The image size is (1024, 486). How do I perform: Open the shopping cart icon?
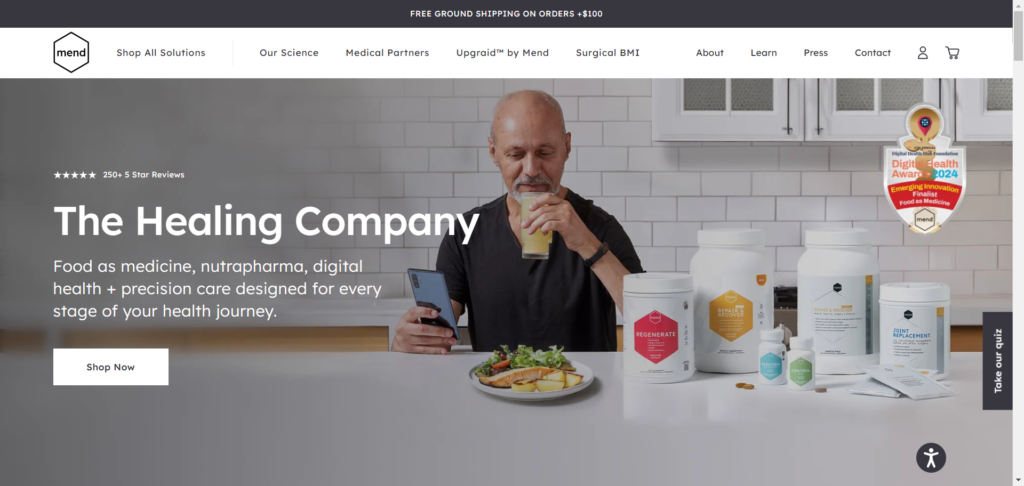tap(952, 53)
